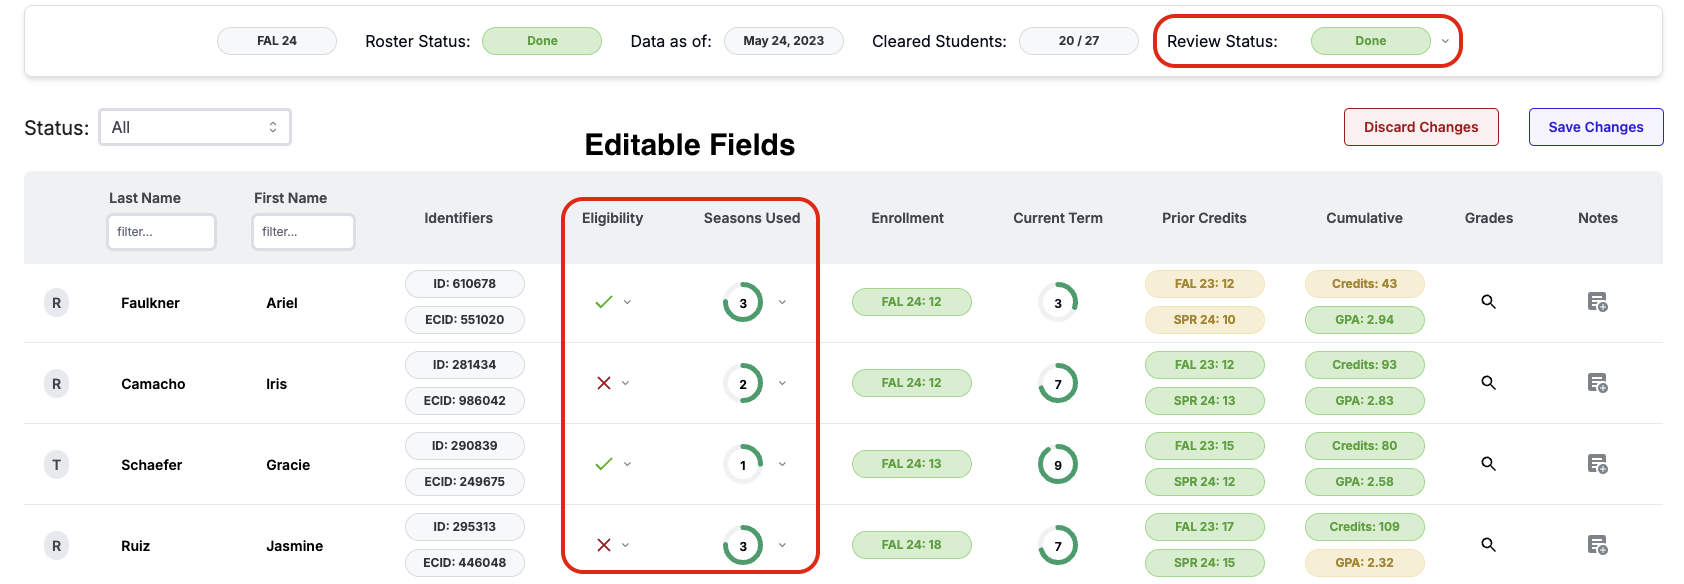
Task: View grades search icon for Gracie Schaefer
Action: 1488,464
